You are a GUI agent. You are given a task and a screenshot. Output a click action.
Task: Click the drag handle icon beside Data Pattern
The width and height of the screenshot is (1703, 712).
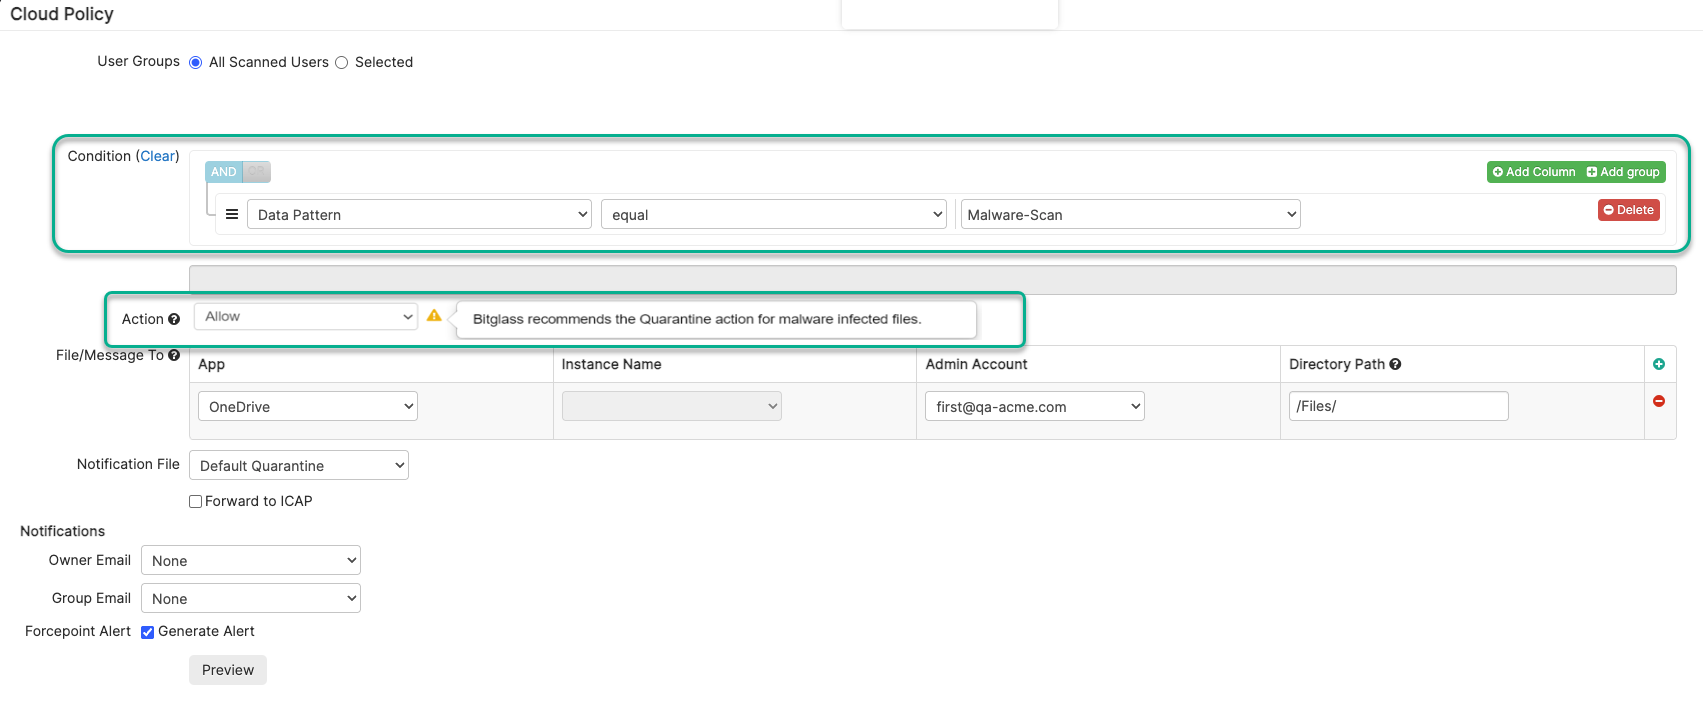[x=231, y=214]
